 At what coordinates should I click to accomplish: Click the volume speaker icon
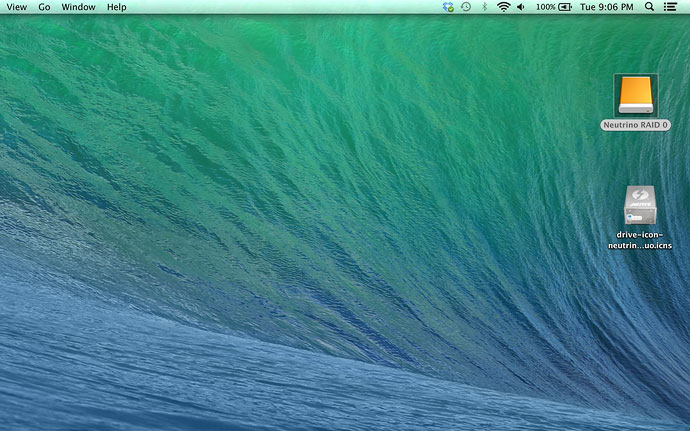(x=521, y=7)
